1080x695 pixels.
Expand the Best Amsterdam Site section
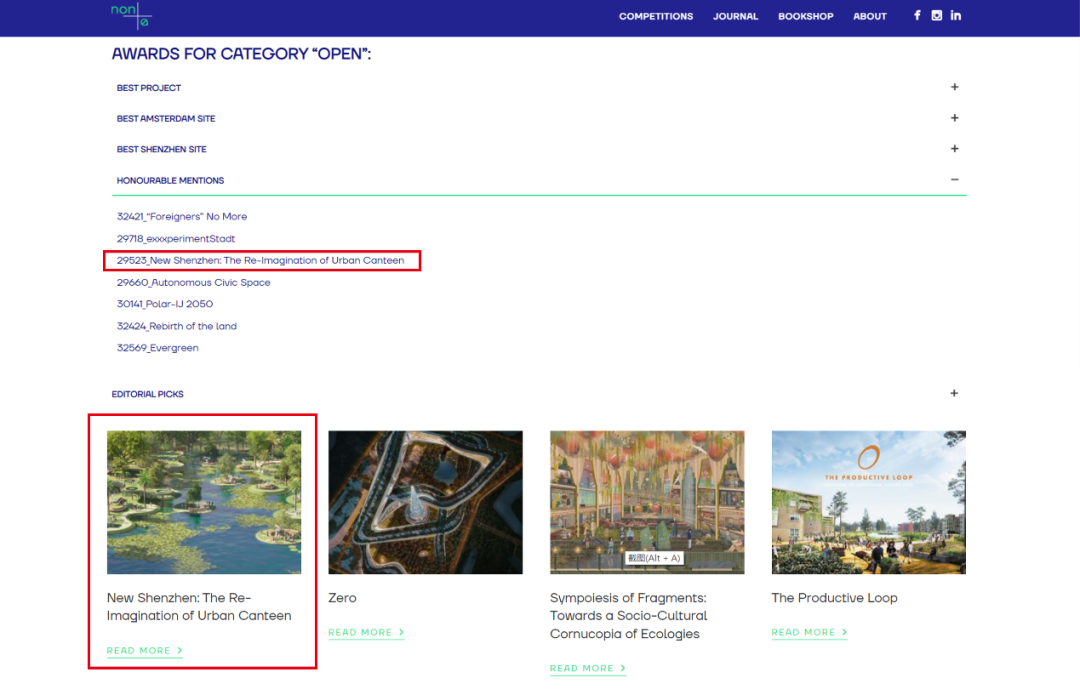coord(954,118)
